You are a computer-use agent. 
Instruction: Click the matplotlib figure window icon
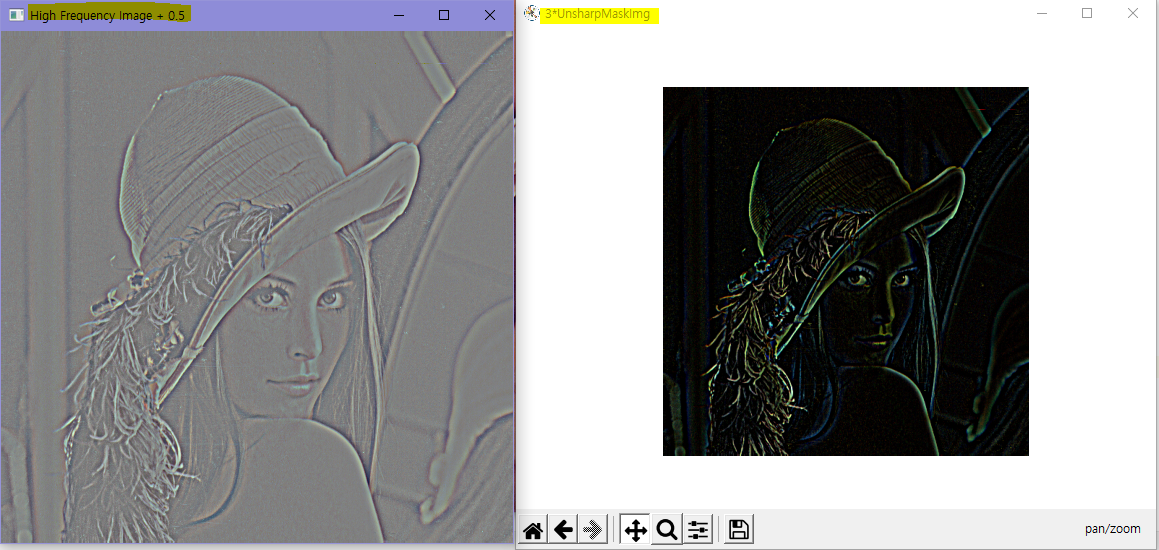(x=531, y=13)
